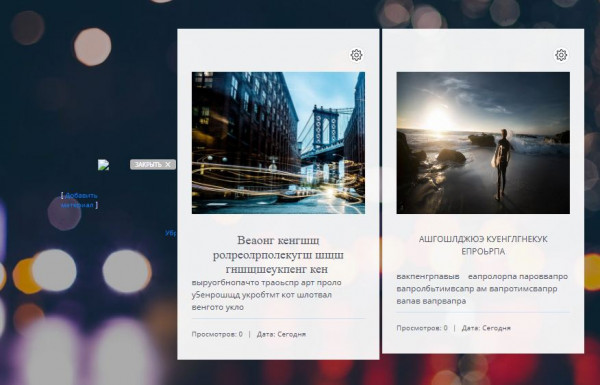Open the surfer on beach photo
Screen dimensions: 600x385
[483, 143]
